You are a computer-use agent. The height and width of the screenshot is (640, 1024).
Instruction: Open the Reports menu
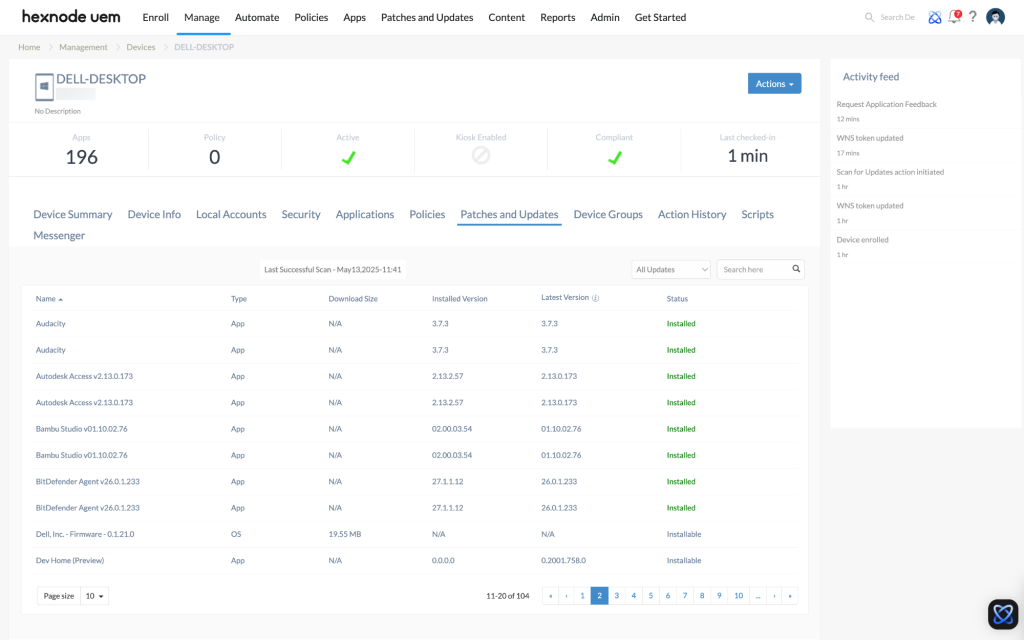557,17
